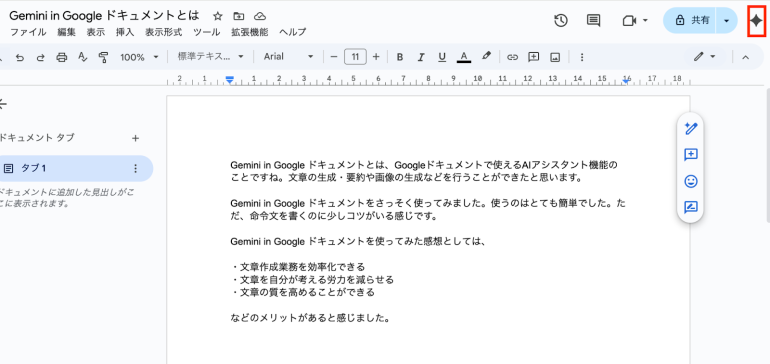Add a comment from the toolbar

533,57
